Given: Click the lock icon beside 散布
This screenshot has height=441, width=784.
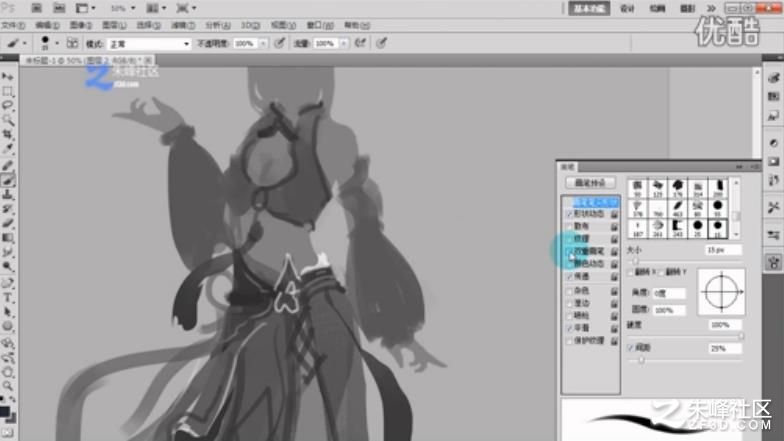Looking at the screenshot, I should click(614, 226).
